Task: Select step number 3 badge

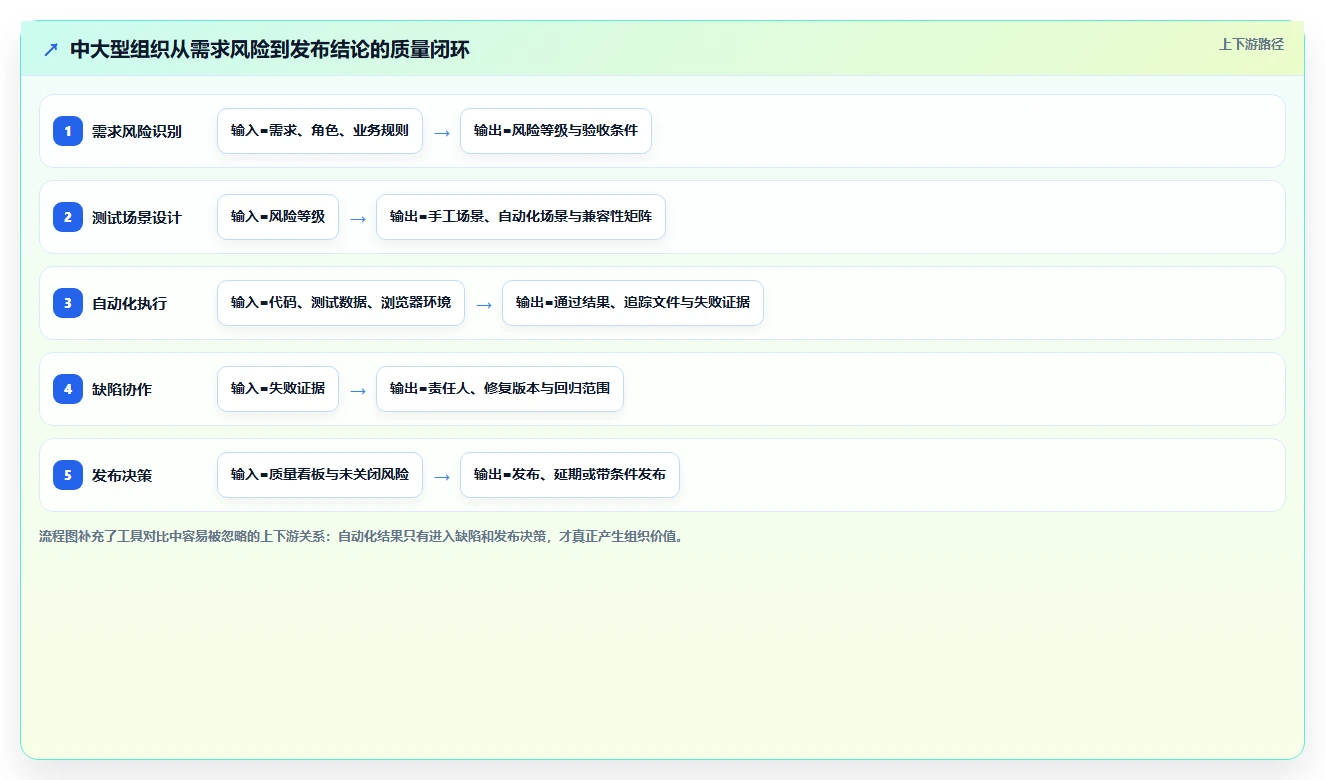Action: click(68, 302)
